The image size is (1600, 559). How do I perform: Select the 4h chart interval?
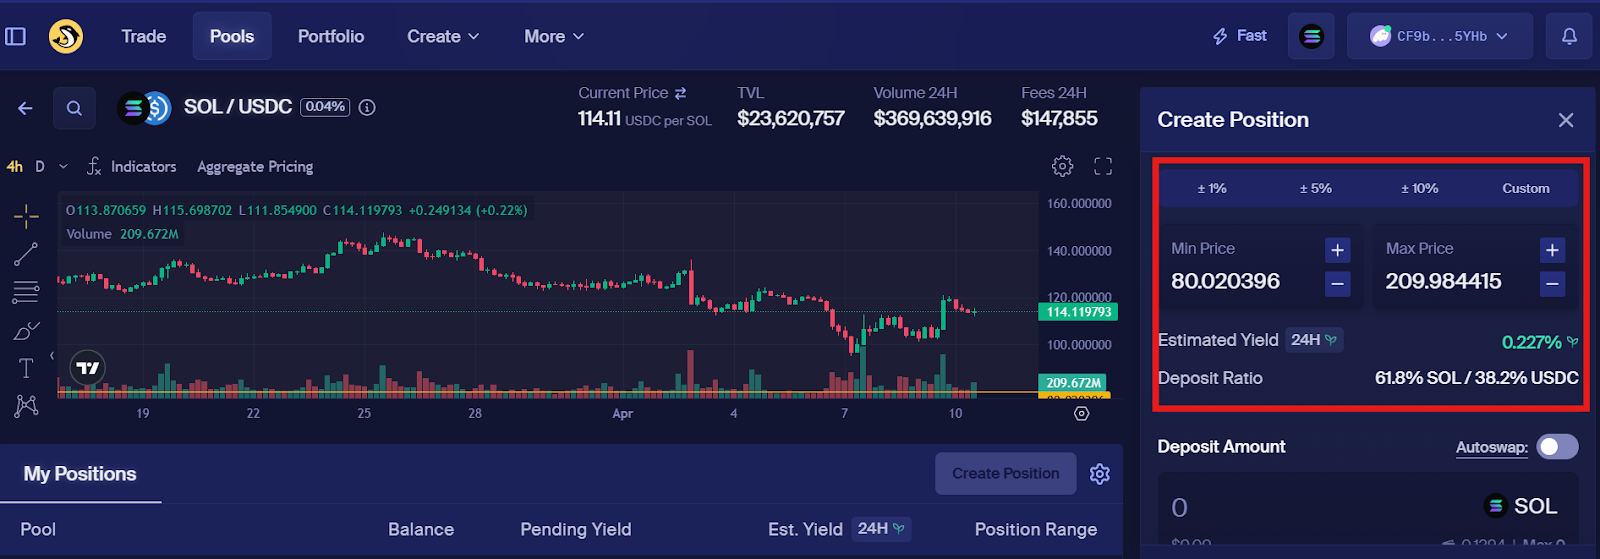tap(15, 166)
